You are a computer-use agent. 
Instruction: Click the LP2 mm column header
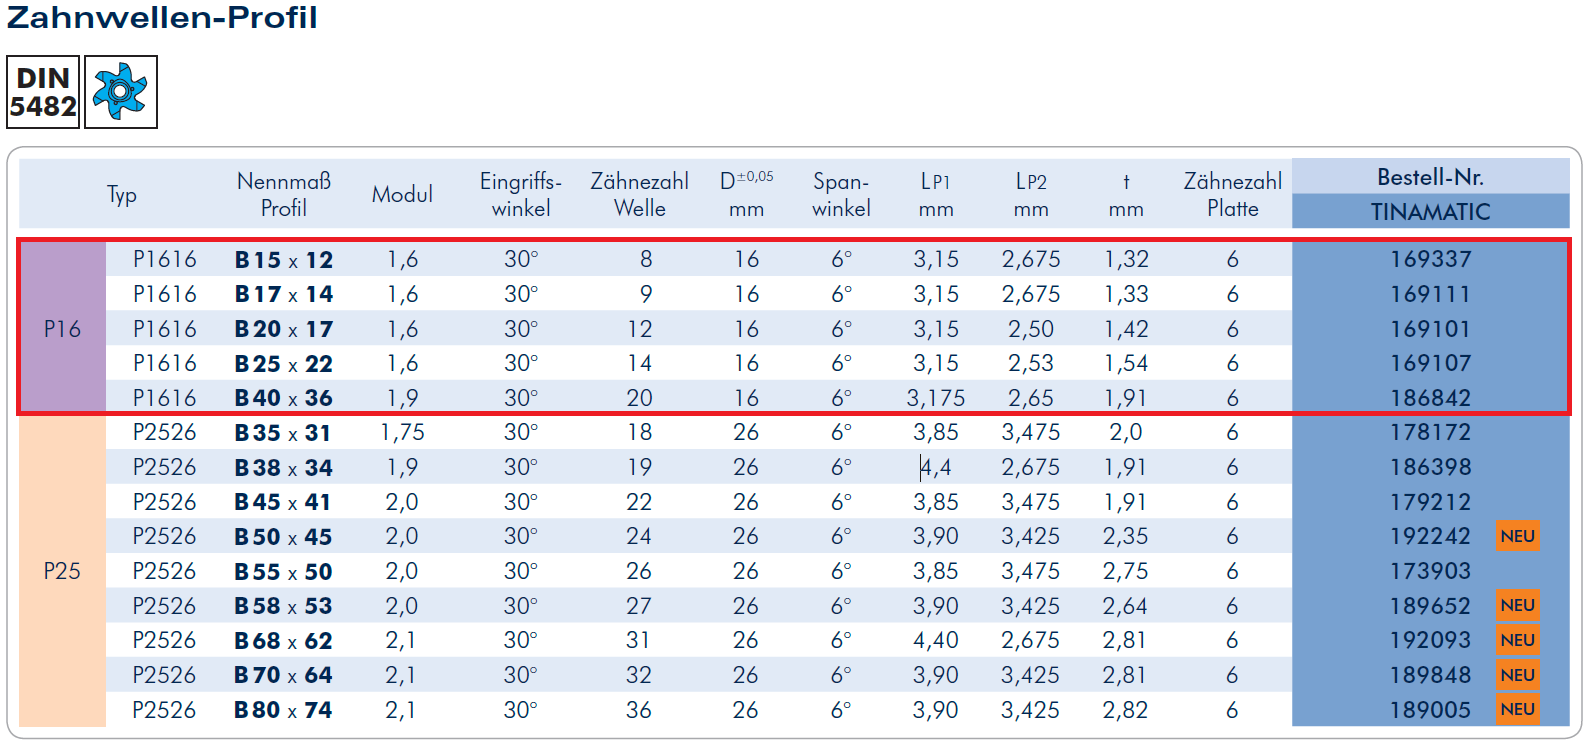(x=1031, y=195)
